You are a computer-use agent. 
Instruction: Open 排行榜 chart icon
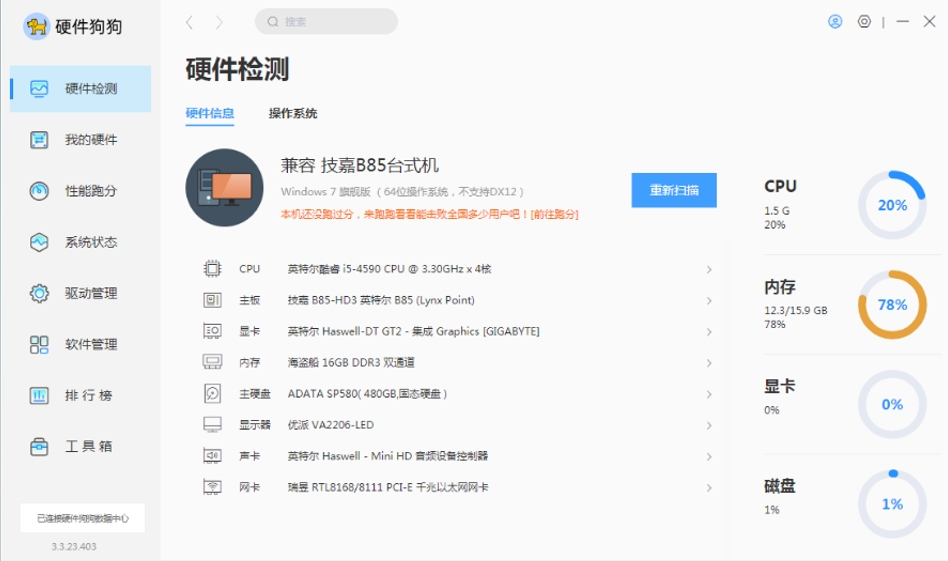(x=39, y=395)
